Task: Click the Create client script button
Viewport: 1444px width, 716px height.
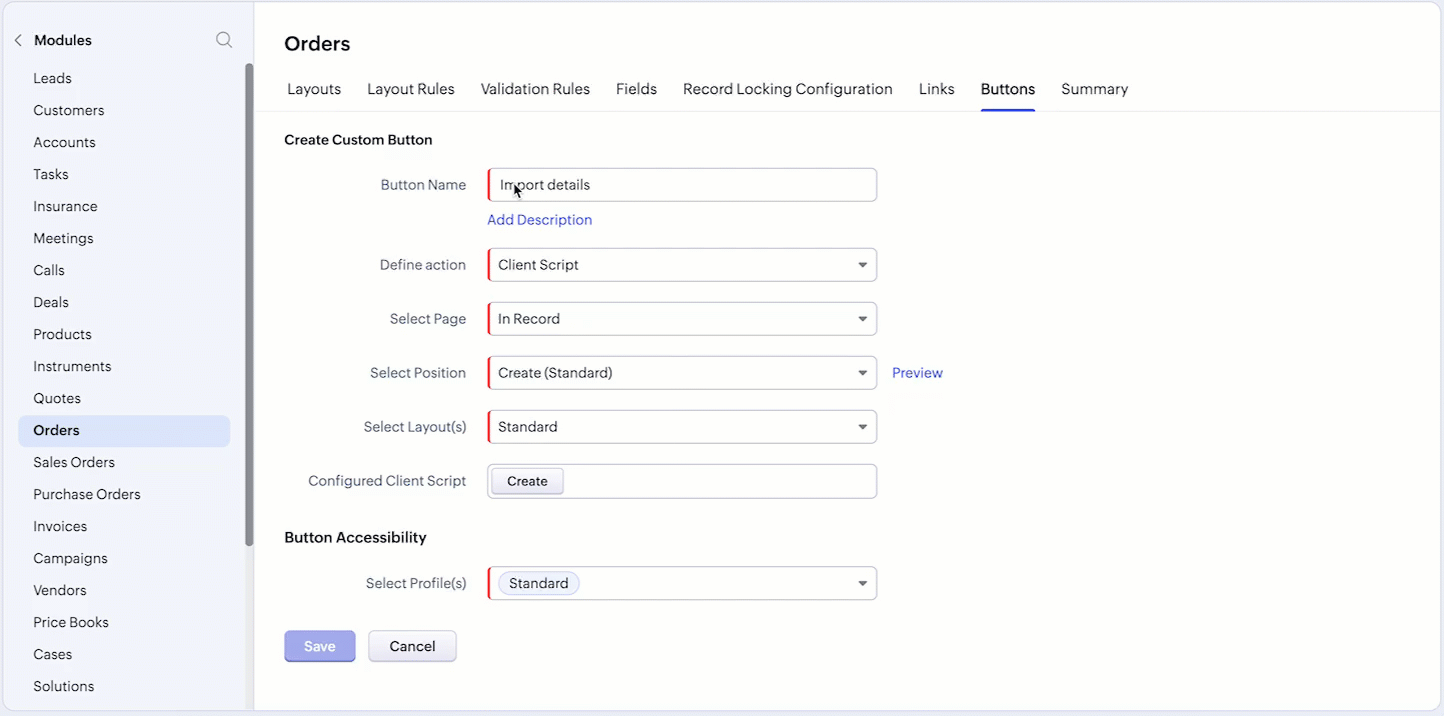Action: (x=527, y=481)
